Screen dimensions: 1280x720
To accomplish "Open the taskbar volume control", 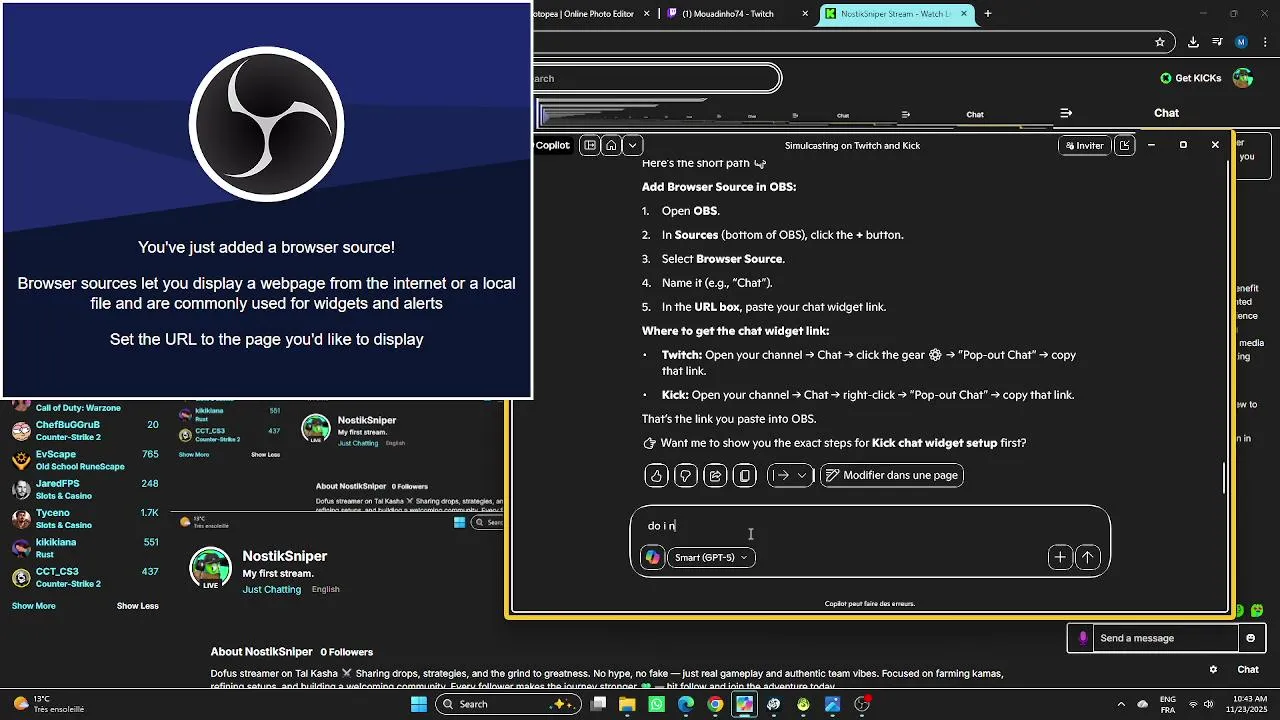I will coord(1208,704).
